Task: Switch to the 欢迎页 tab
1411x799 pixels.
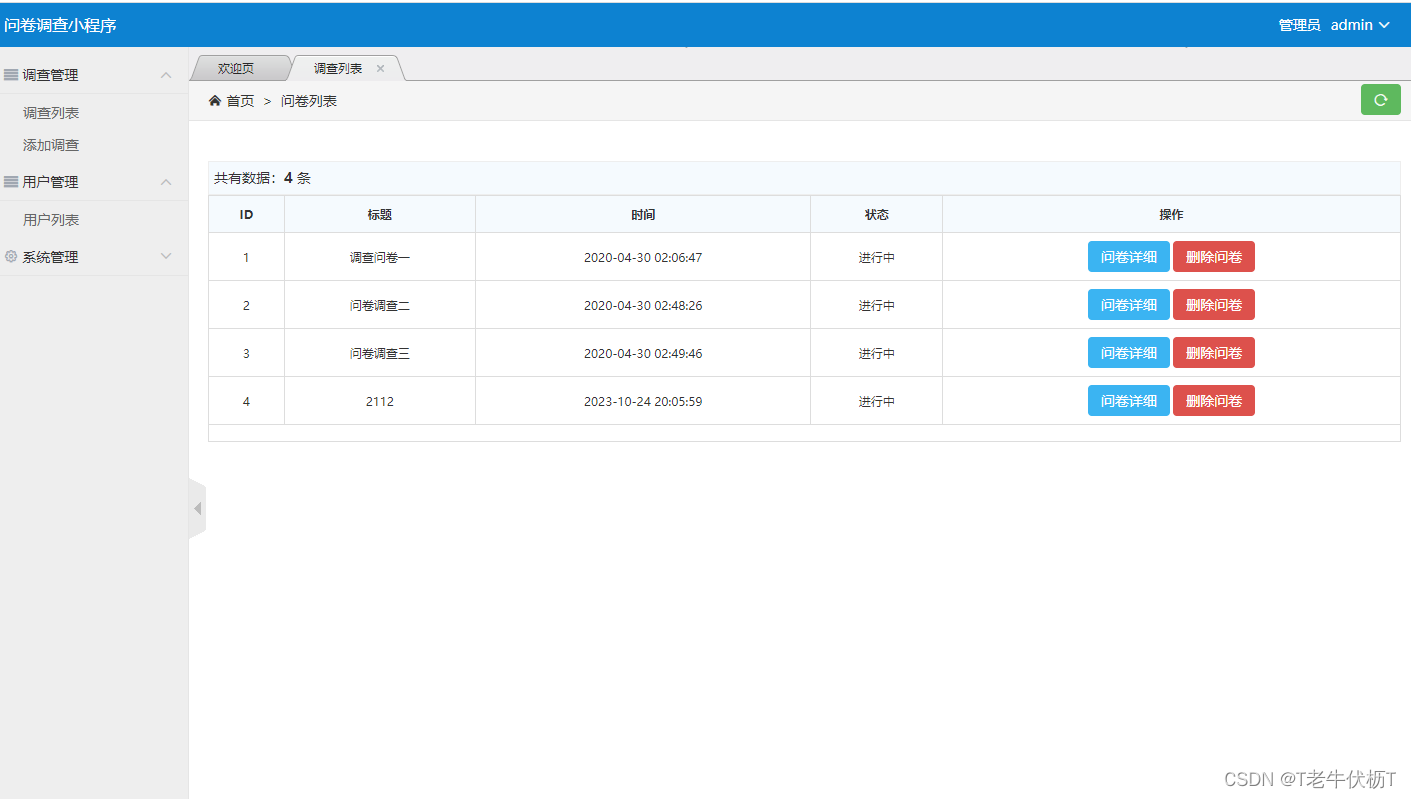Action: click(236, 69)
